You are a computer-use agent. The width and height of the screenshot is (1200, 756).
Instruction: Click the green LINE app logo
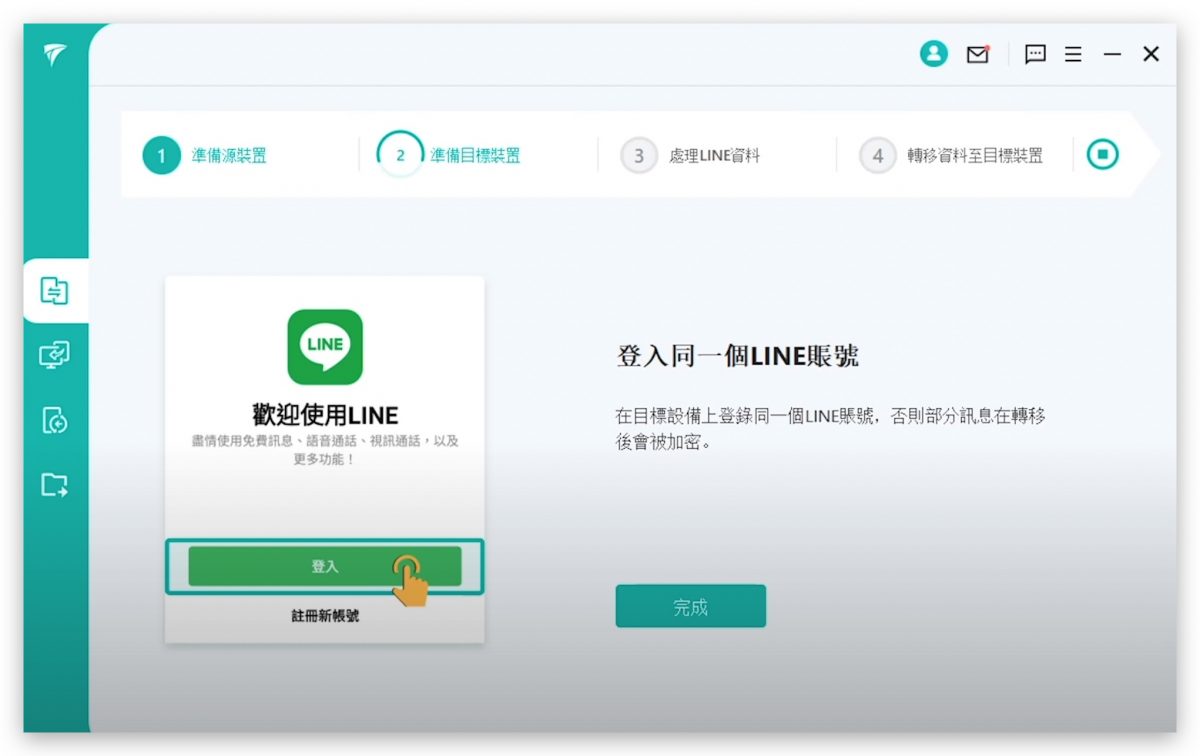(325, 346)
